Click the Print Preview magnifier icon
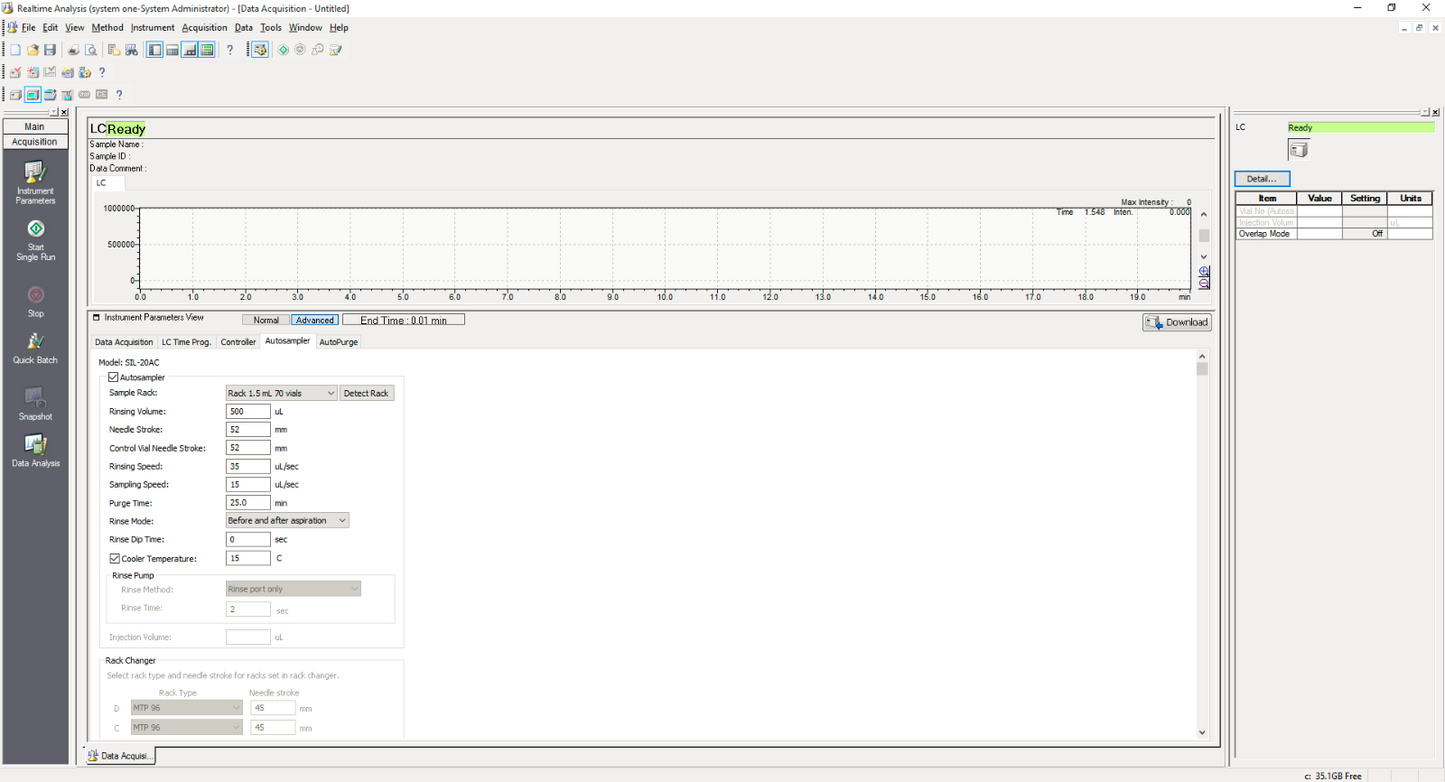Image resolution: width=1445 pixels, height=782 pixels. [90, 50]
